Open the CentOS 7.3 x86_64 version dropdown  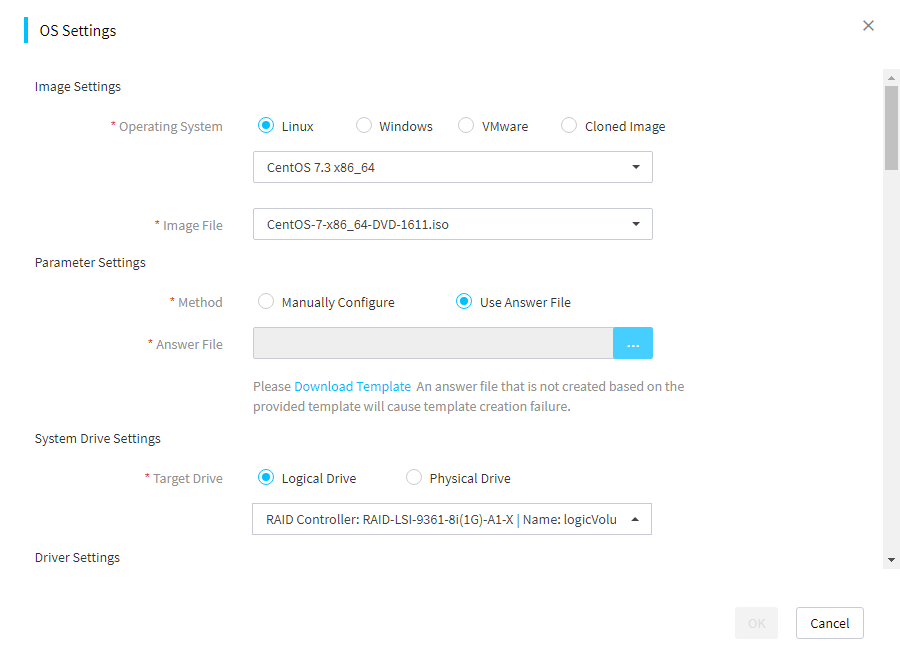click(452, 167)
